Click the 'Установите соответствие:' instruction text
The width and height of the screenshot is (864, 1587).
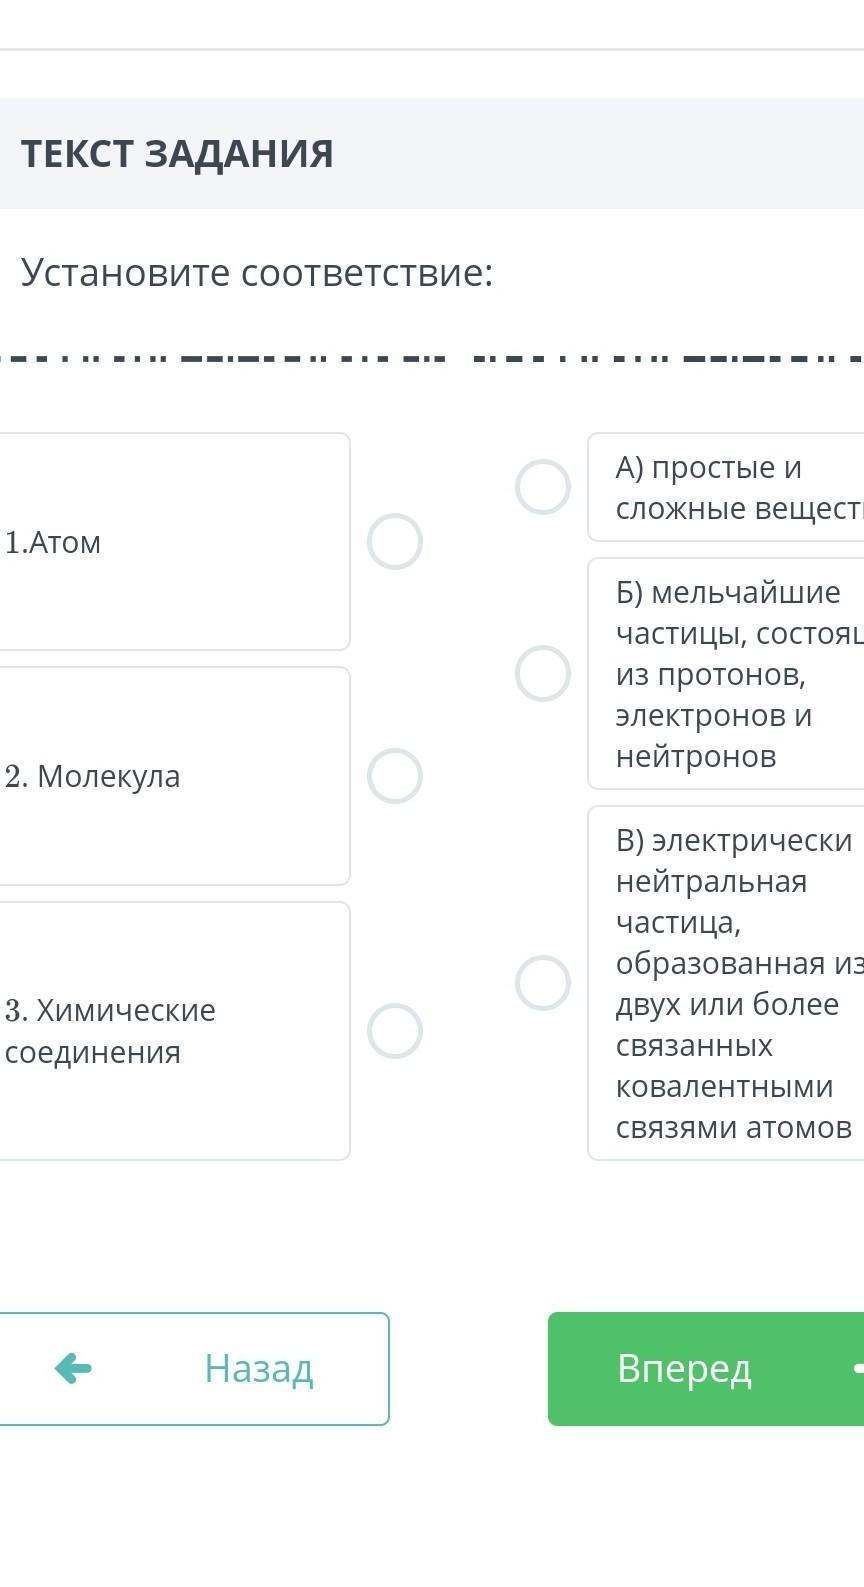(x=257, y=272)
